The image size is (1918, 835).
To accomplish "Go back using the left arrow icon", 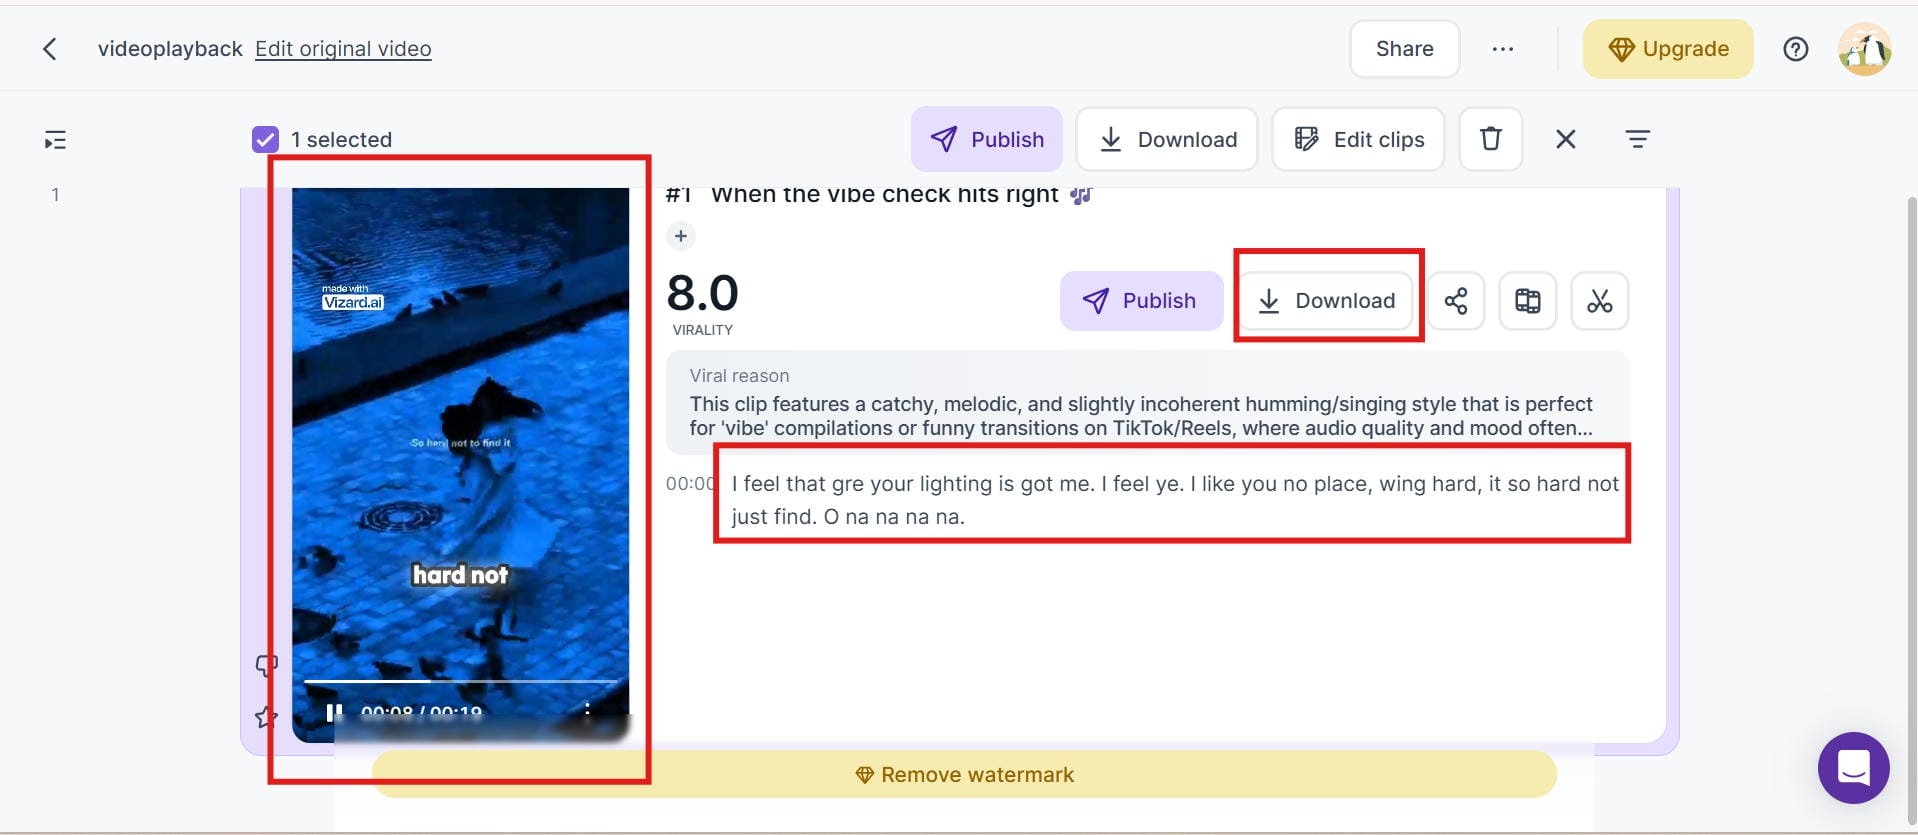I will (49, 49).
